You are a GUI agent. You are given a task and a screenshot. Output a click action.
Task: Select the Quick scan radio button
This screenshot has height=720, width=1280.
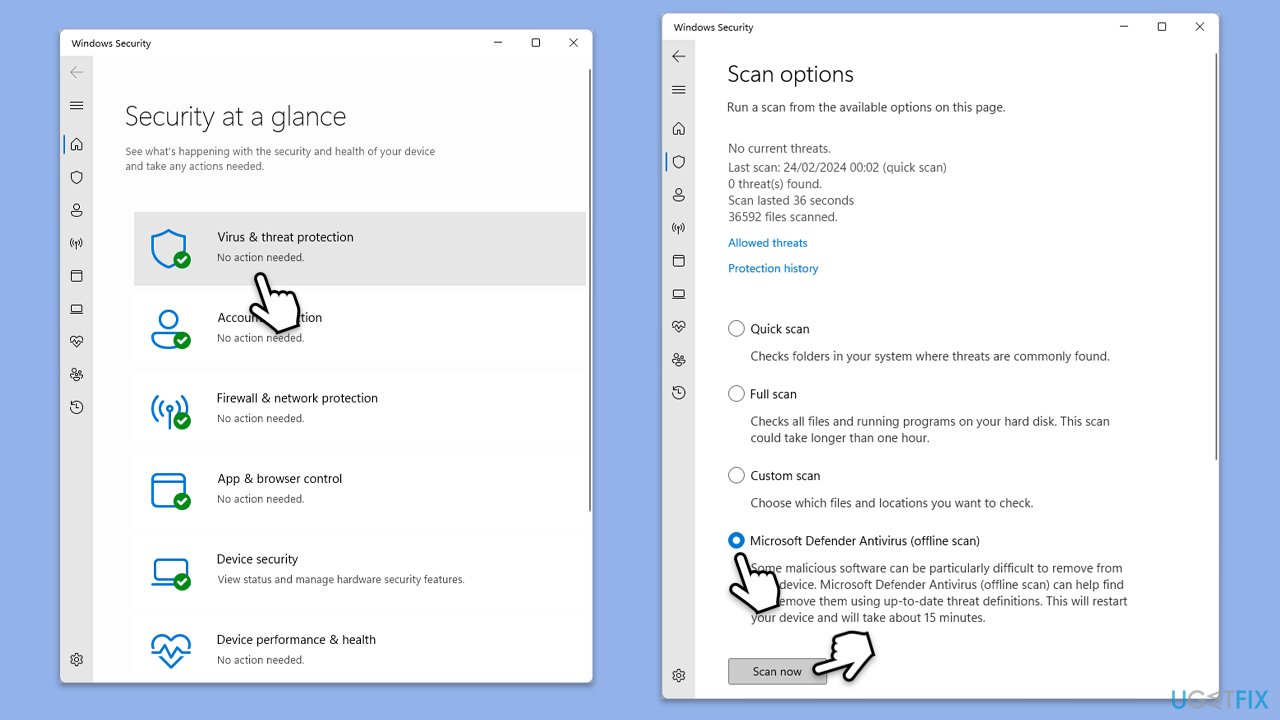737,329
